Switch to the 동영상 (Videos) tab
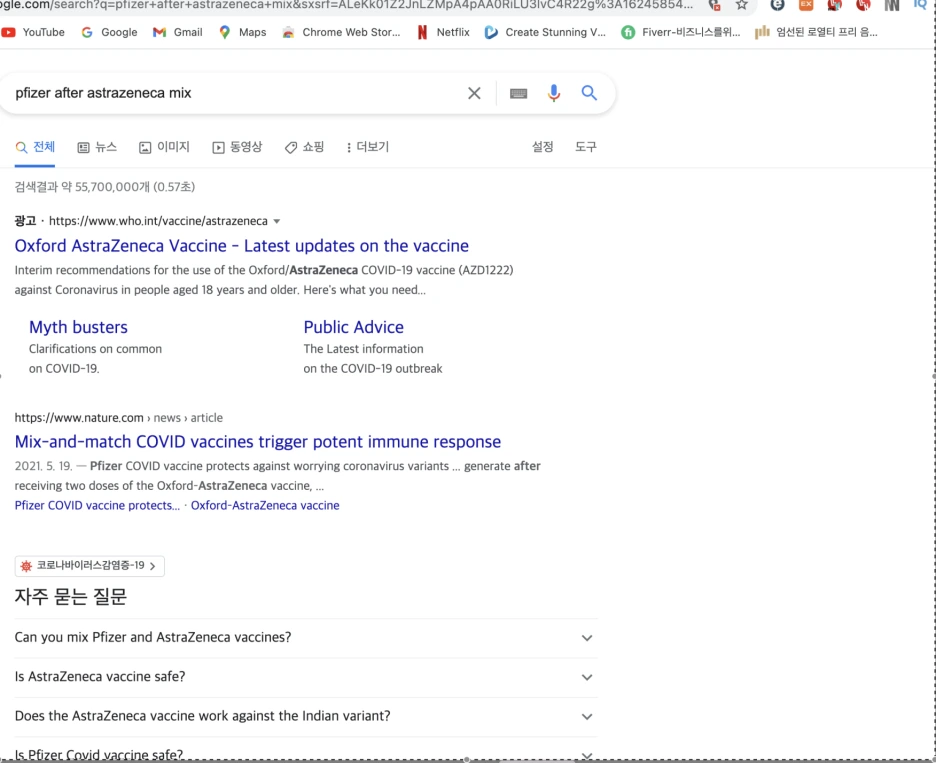This screenshot has height=763, width=936. tap(238, 147)
